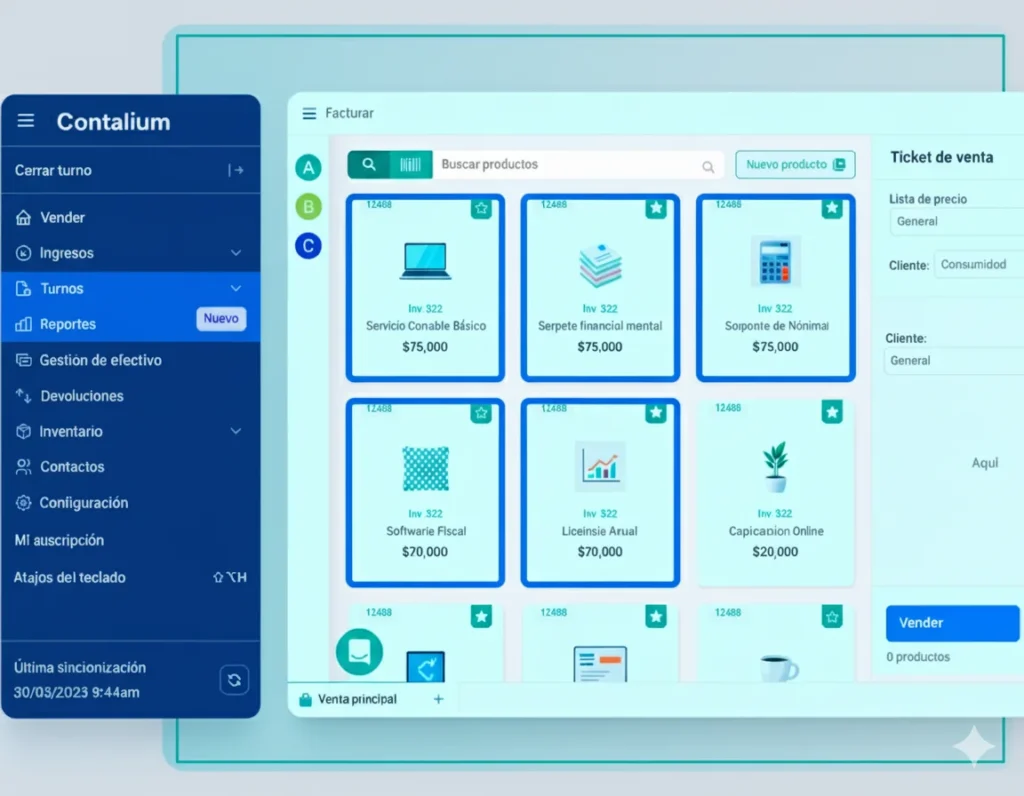Expand the Ingresos submenu chevron
1024x796 pixels.
click(x=236, y=254)
